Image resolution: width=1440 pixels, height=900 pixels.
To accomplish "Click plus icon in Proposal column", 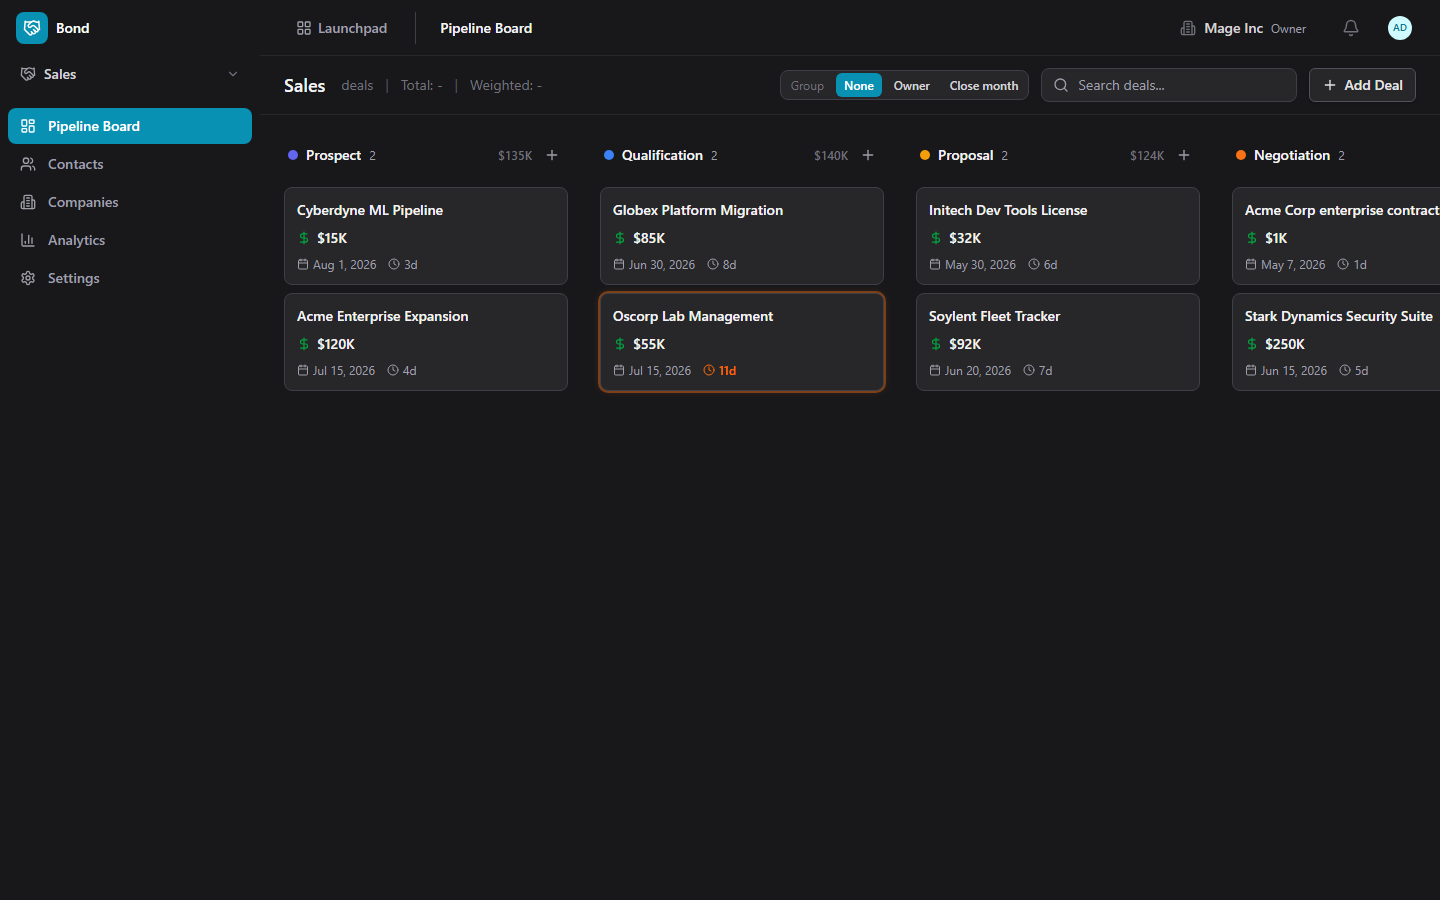I will click(x=1184, y=155).
